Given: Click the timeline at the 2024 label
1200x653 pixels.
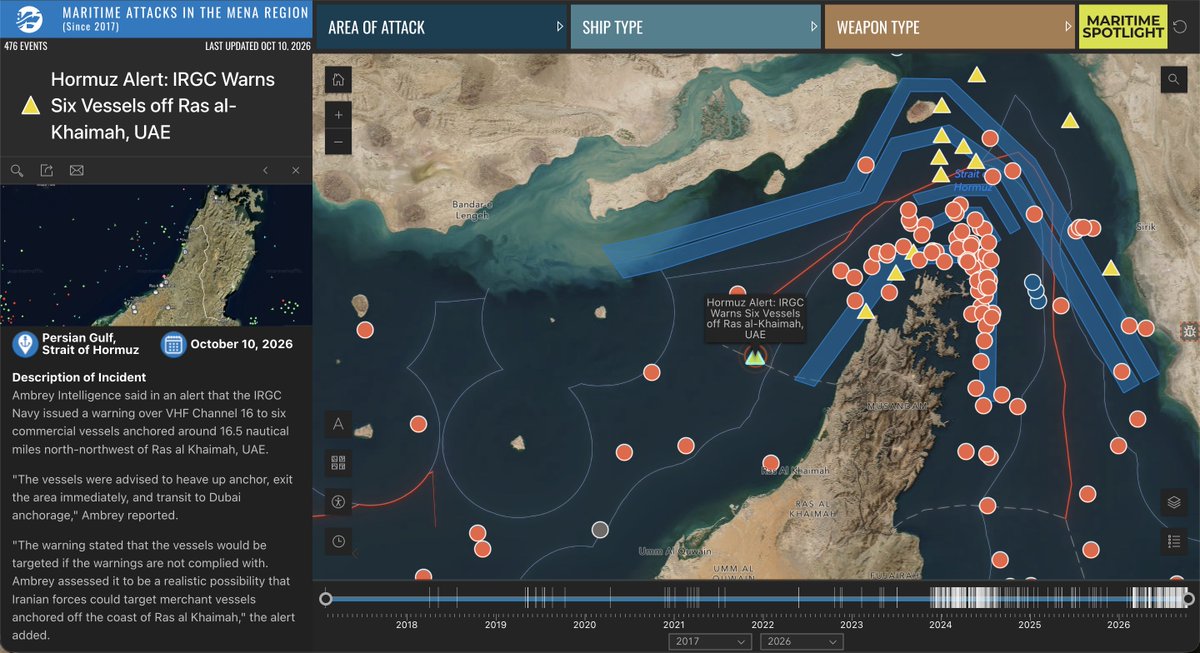Looking at the screenshot, I should (x=940, y=599).
